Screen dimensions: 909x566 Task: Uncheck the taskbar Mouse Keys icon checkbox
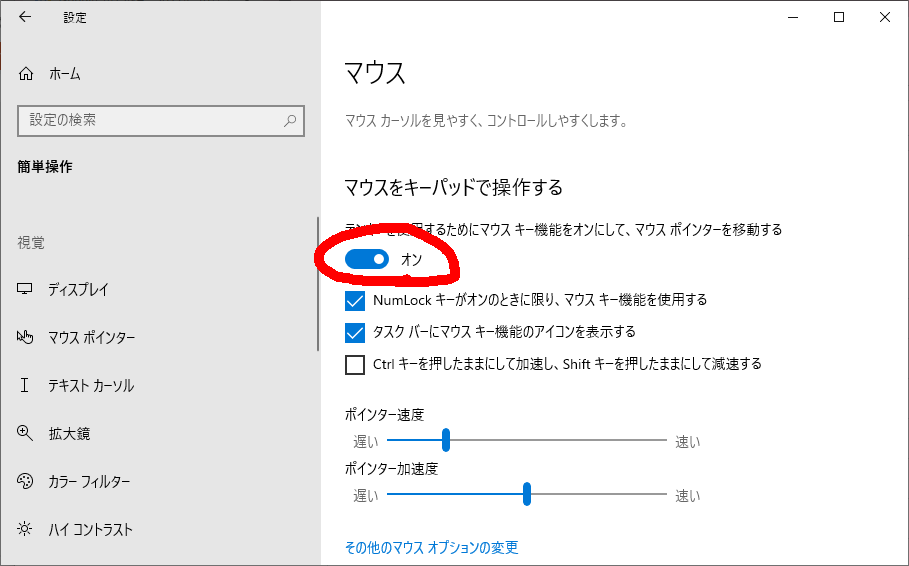[x=355, y=332]
